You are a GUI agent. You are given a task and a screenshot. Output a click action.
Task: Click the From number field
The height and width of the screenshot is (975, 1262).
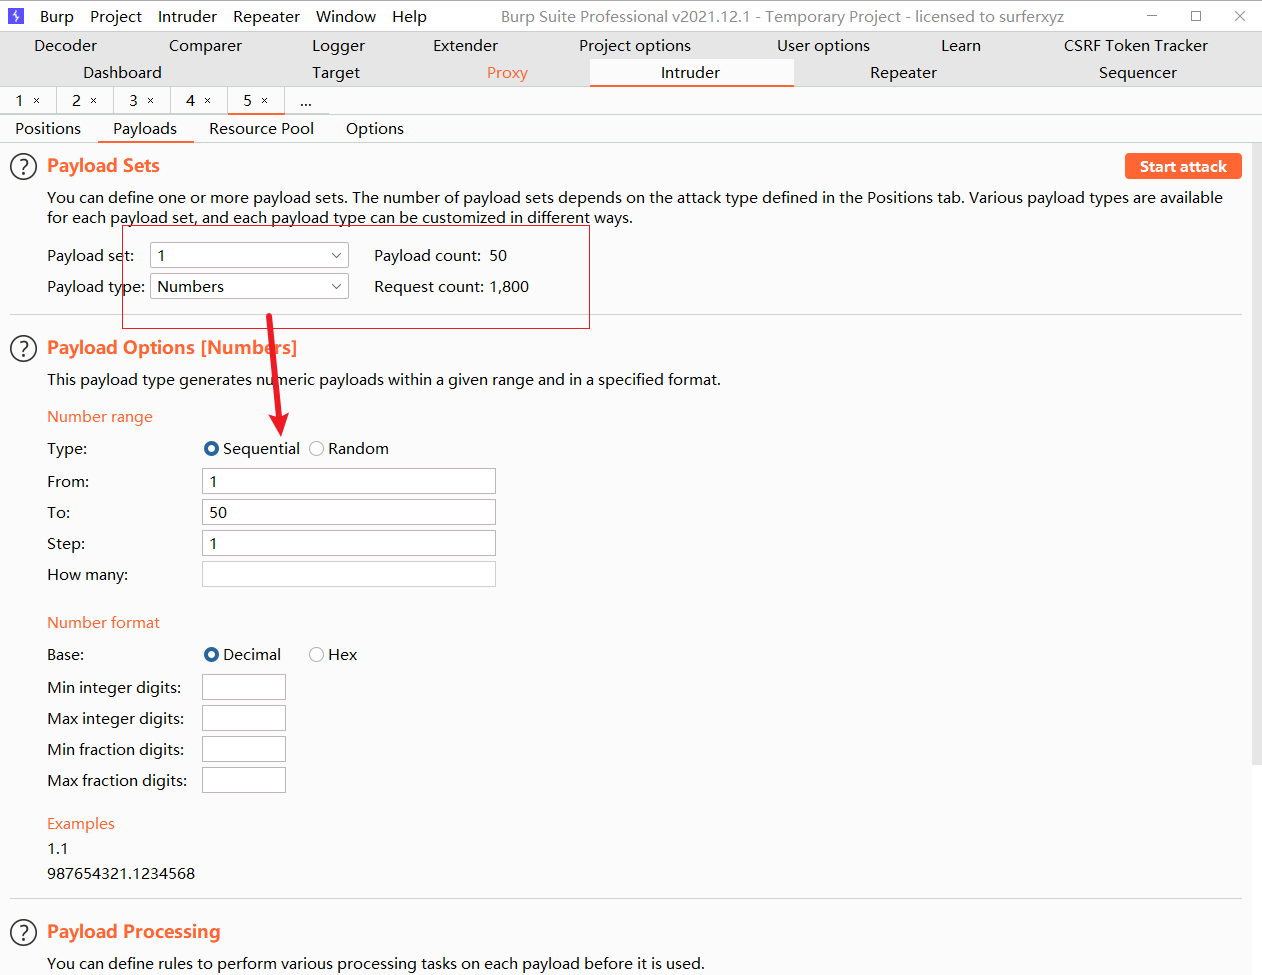click(x=349, y=482)
